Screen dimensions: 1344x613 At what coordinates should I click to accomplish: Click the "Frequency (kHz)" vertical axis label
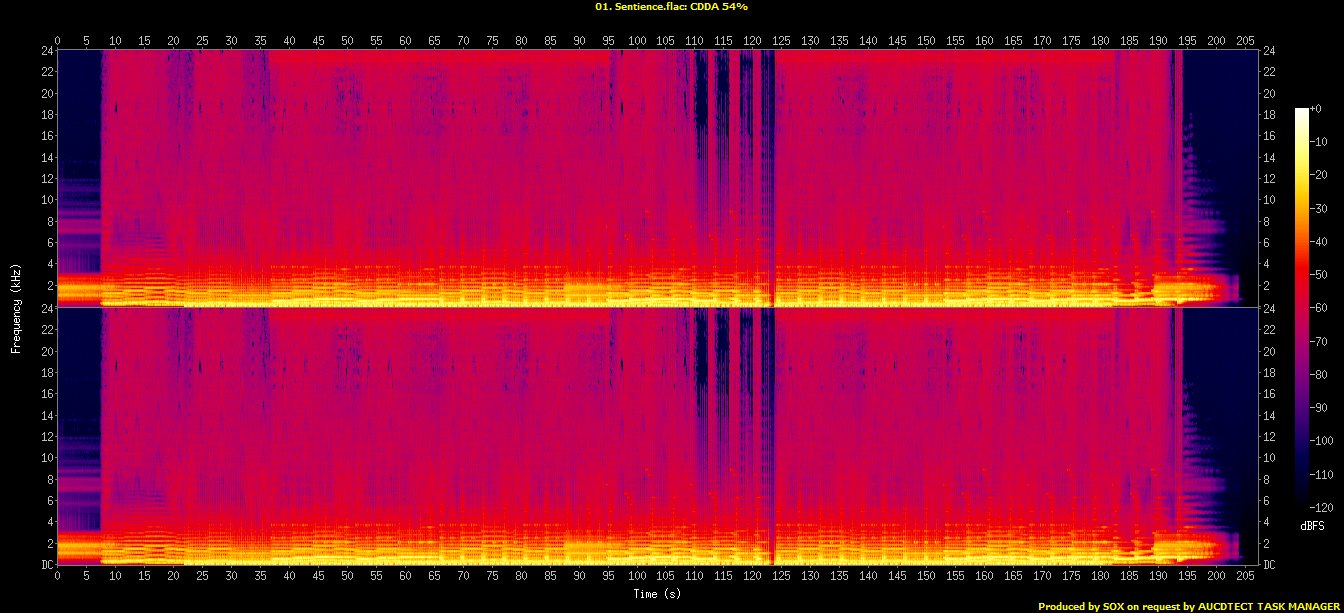tap(16, 305)
